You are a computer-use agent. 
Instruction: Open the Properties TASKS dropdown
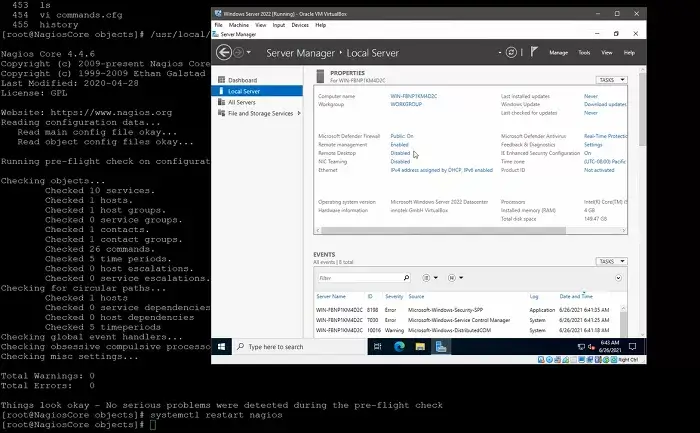(x=611, y=80)
